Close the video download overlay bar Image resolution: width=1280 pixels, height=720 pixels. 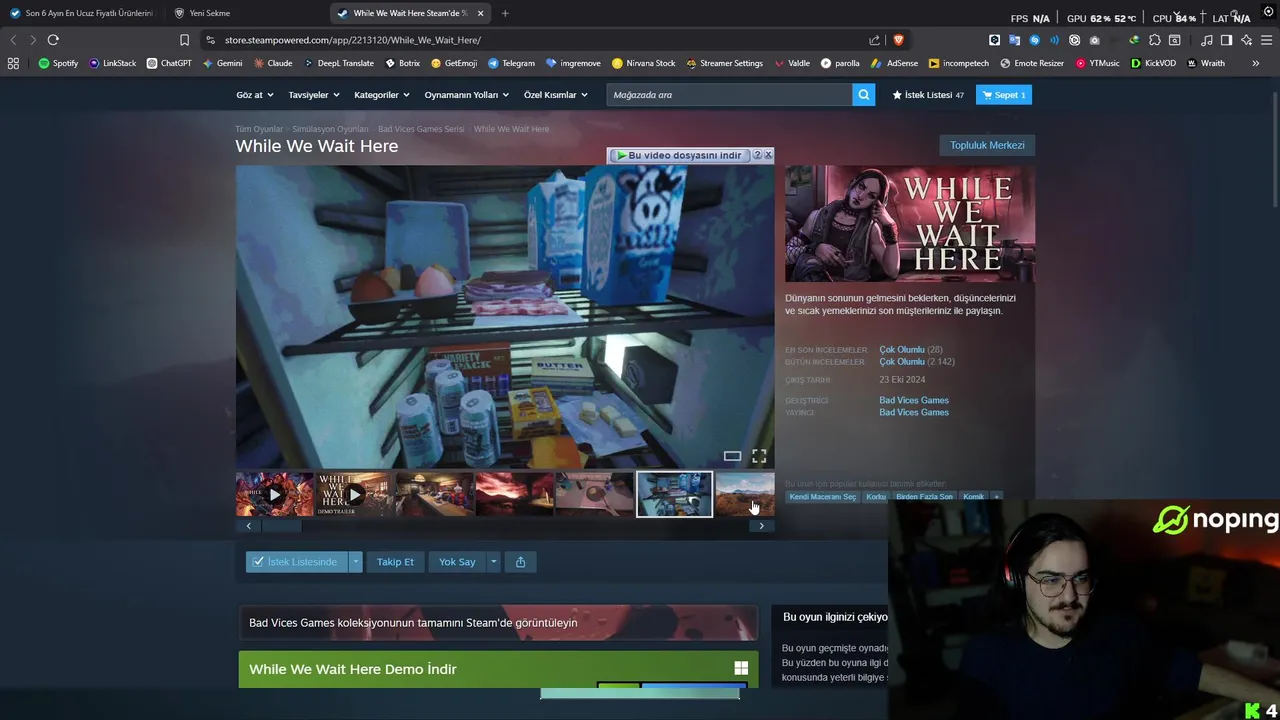(x=768, y=155)
